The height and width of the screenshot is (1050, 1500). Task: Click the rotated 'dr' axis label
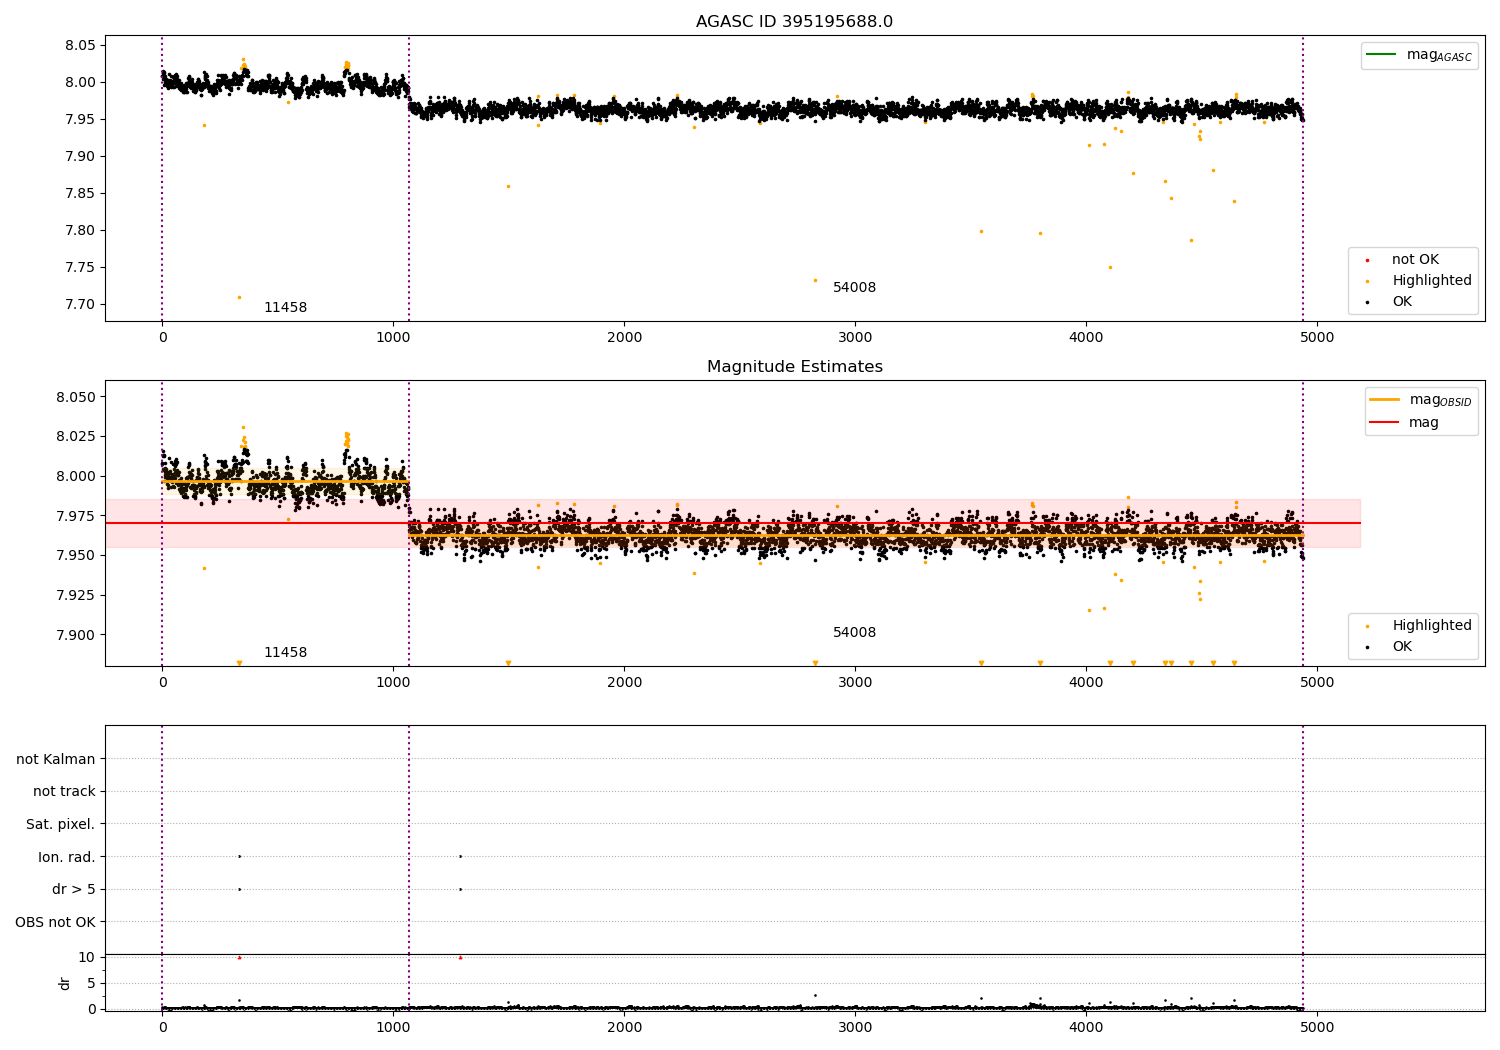pyautogui.click(x=65, y=983)
